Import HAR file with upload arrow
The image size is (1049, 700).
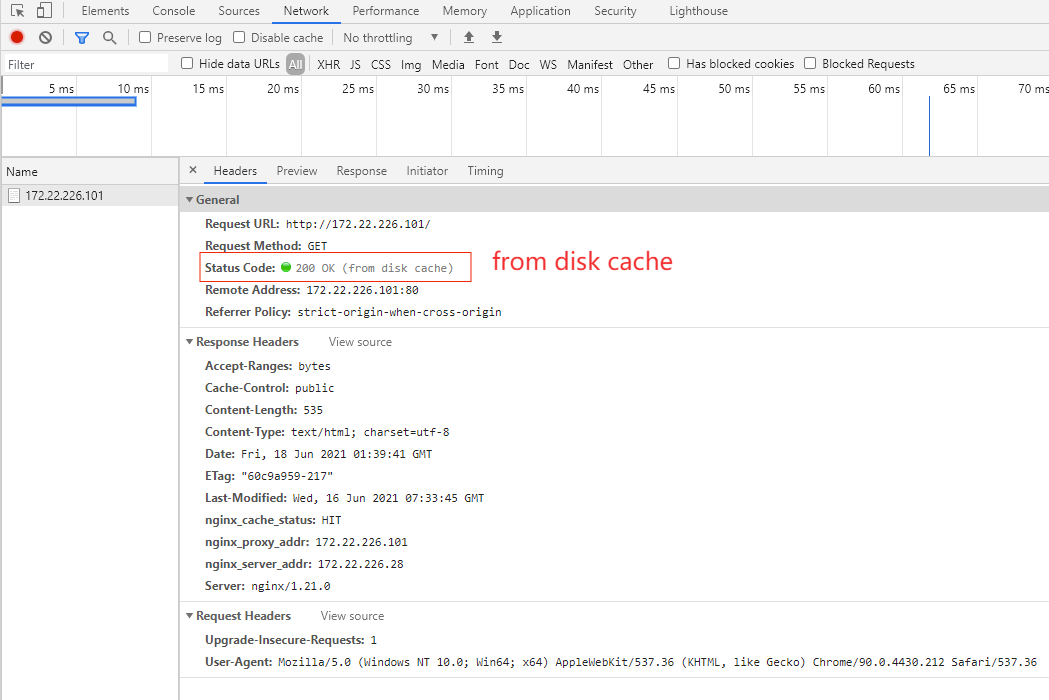click(x=469, y=37)
